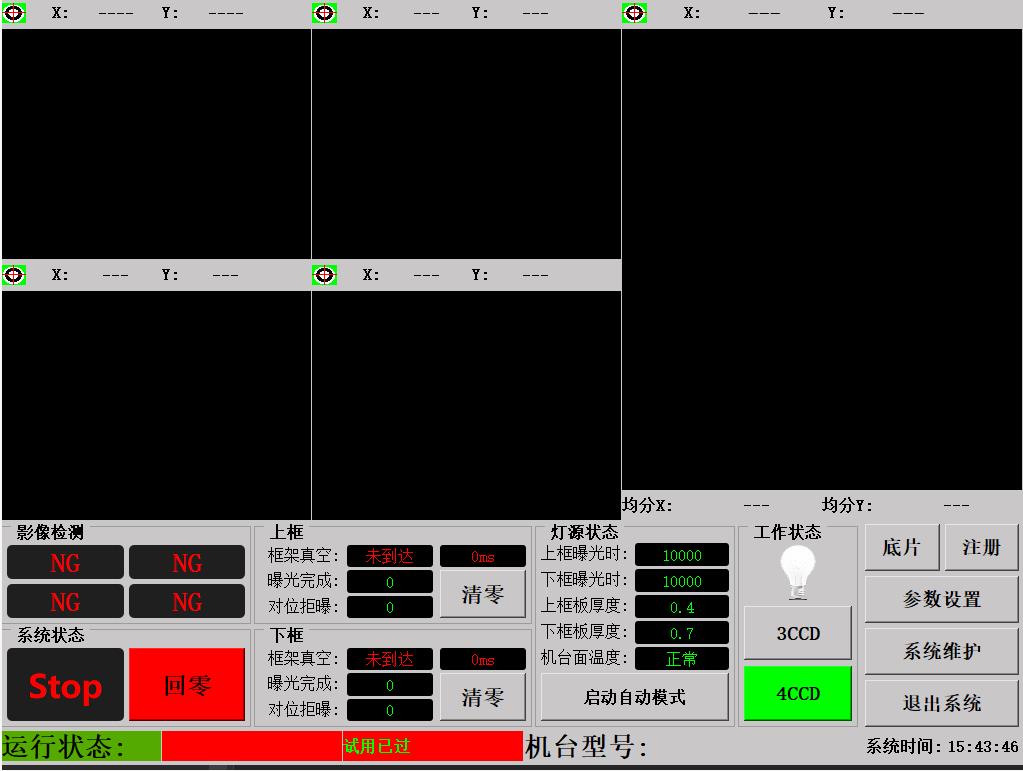Click the 退出系统 exit button

pyautogui.click(x=941, y=703)
